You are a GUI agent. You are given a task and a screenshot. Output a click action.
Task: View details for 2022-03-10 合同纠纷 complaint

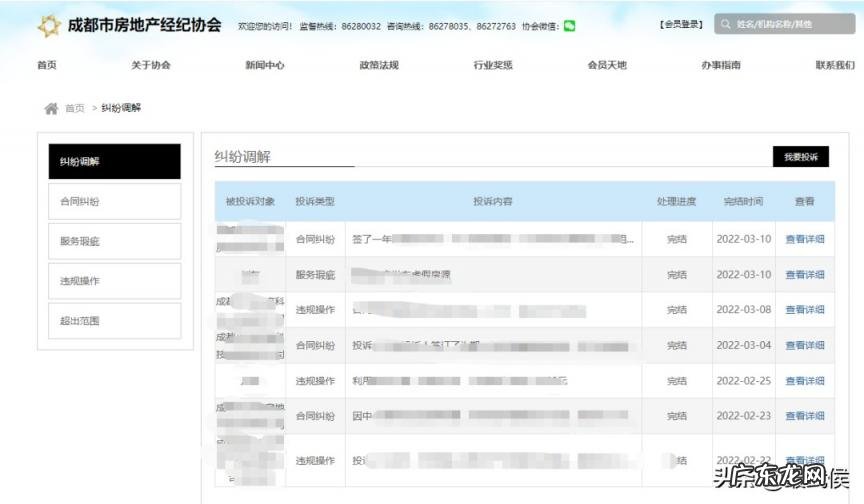coord(804,239)
